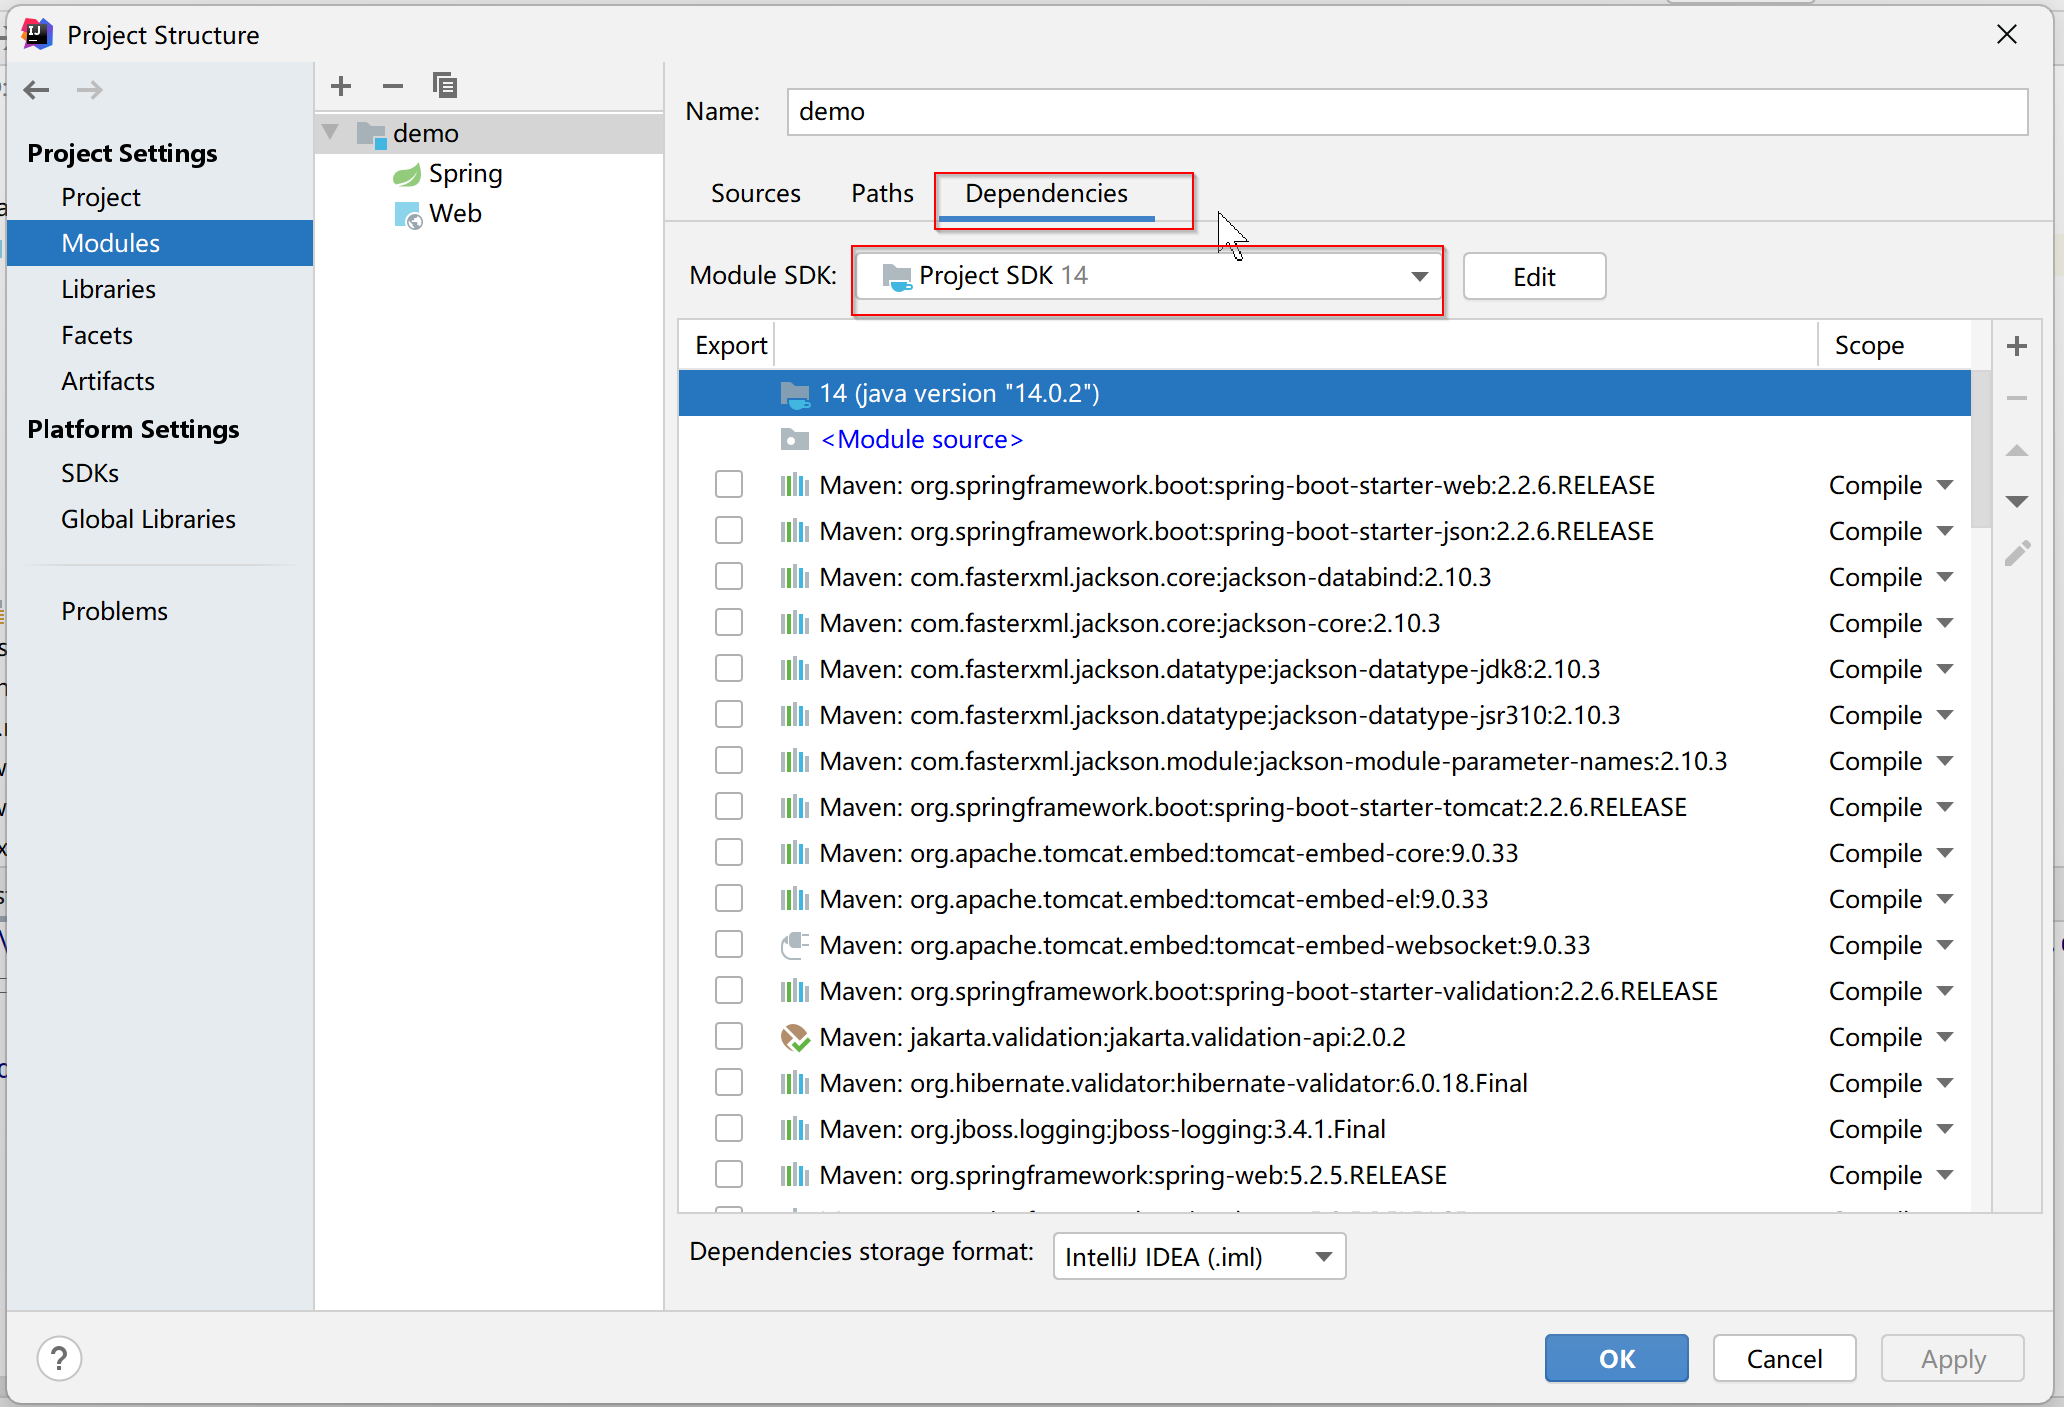Select the Spring facet leaf icon
This screenshot has height=1407, width=2064.
click(x=407, y=175)
